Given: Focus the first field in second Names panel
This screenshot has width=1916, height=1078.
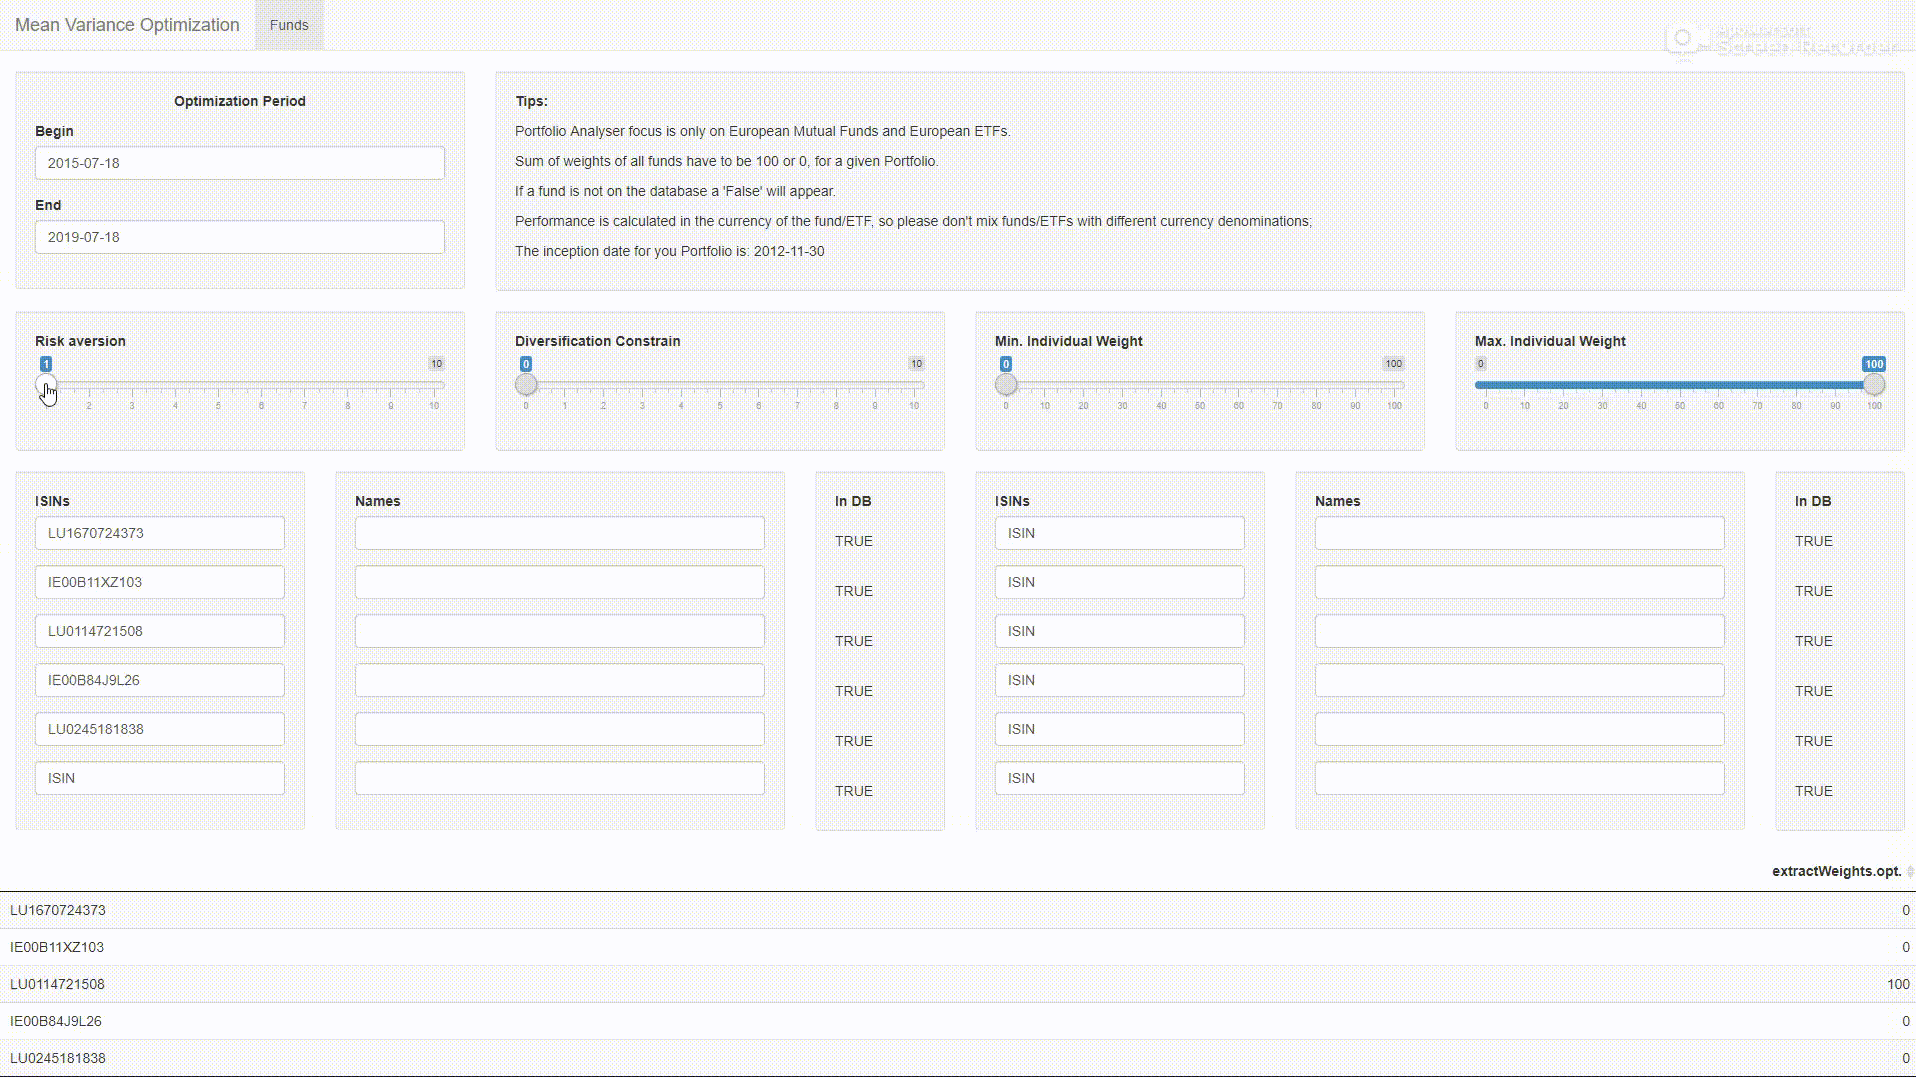Looking at the screenshot, I should pos(1520,533).
